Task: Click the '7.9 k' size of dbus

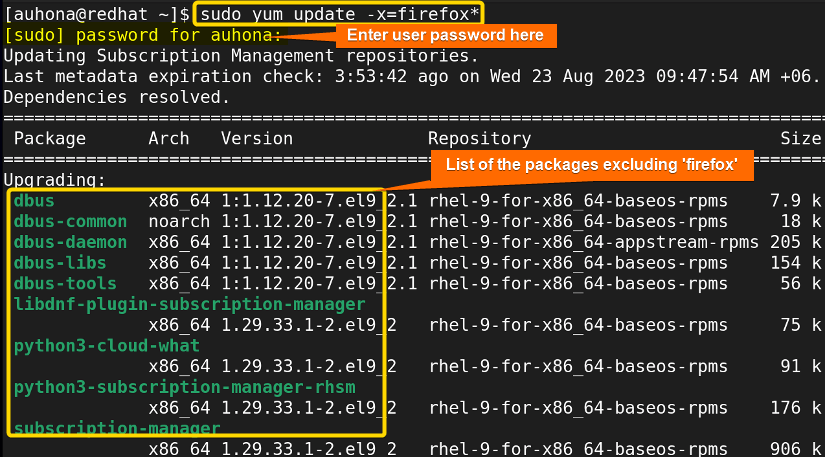Action: (795, 201)
